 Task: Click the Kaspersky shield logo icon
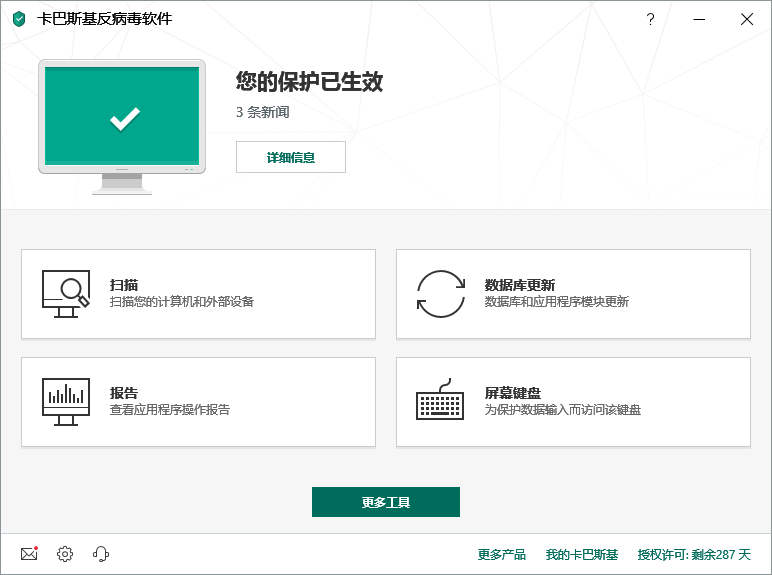19,19
